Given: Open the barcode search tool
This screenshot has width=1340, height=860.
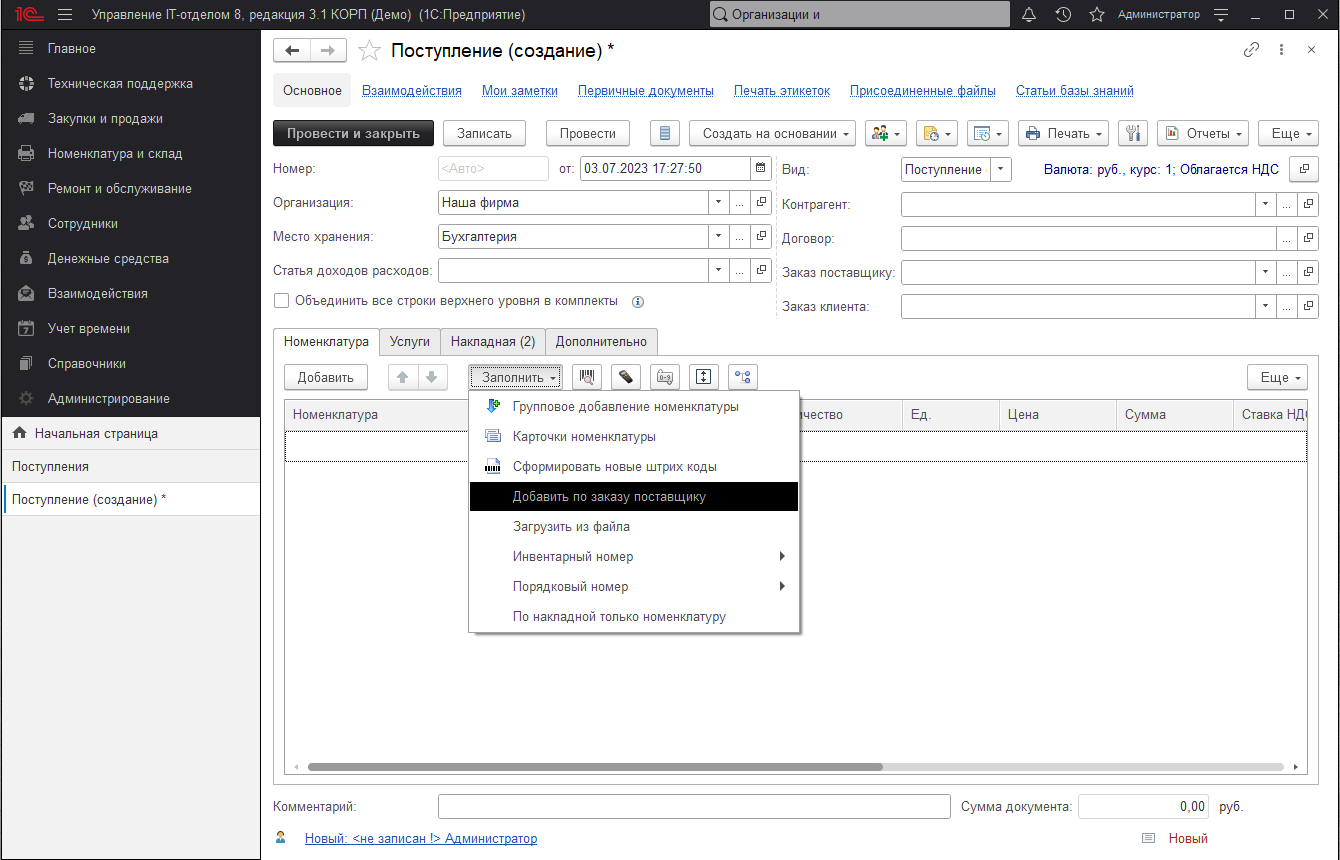Looking at the screenshot, I should tap(587, 377).
